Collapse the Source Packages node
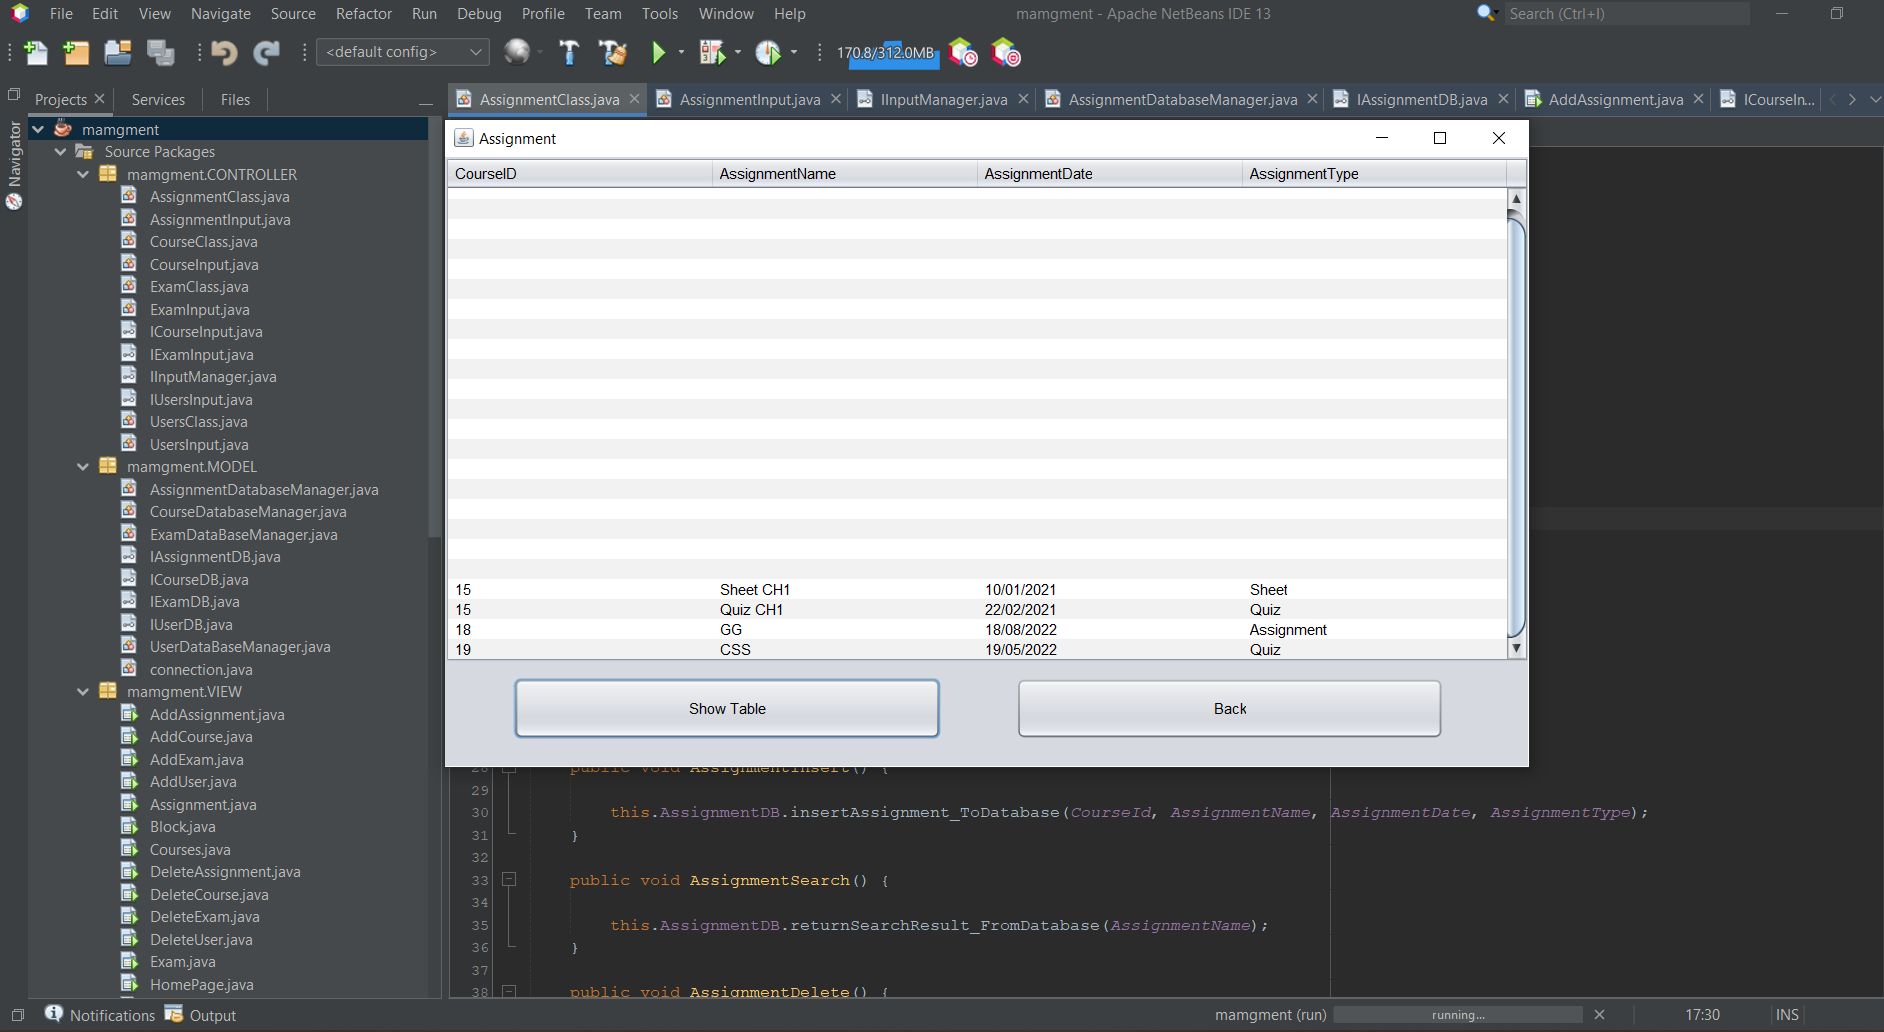Screen dimensions: 1884x1032 click(x=61, y=151)
